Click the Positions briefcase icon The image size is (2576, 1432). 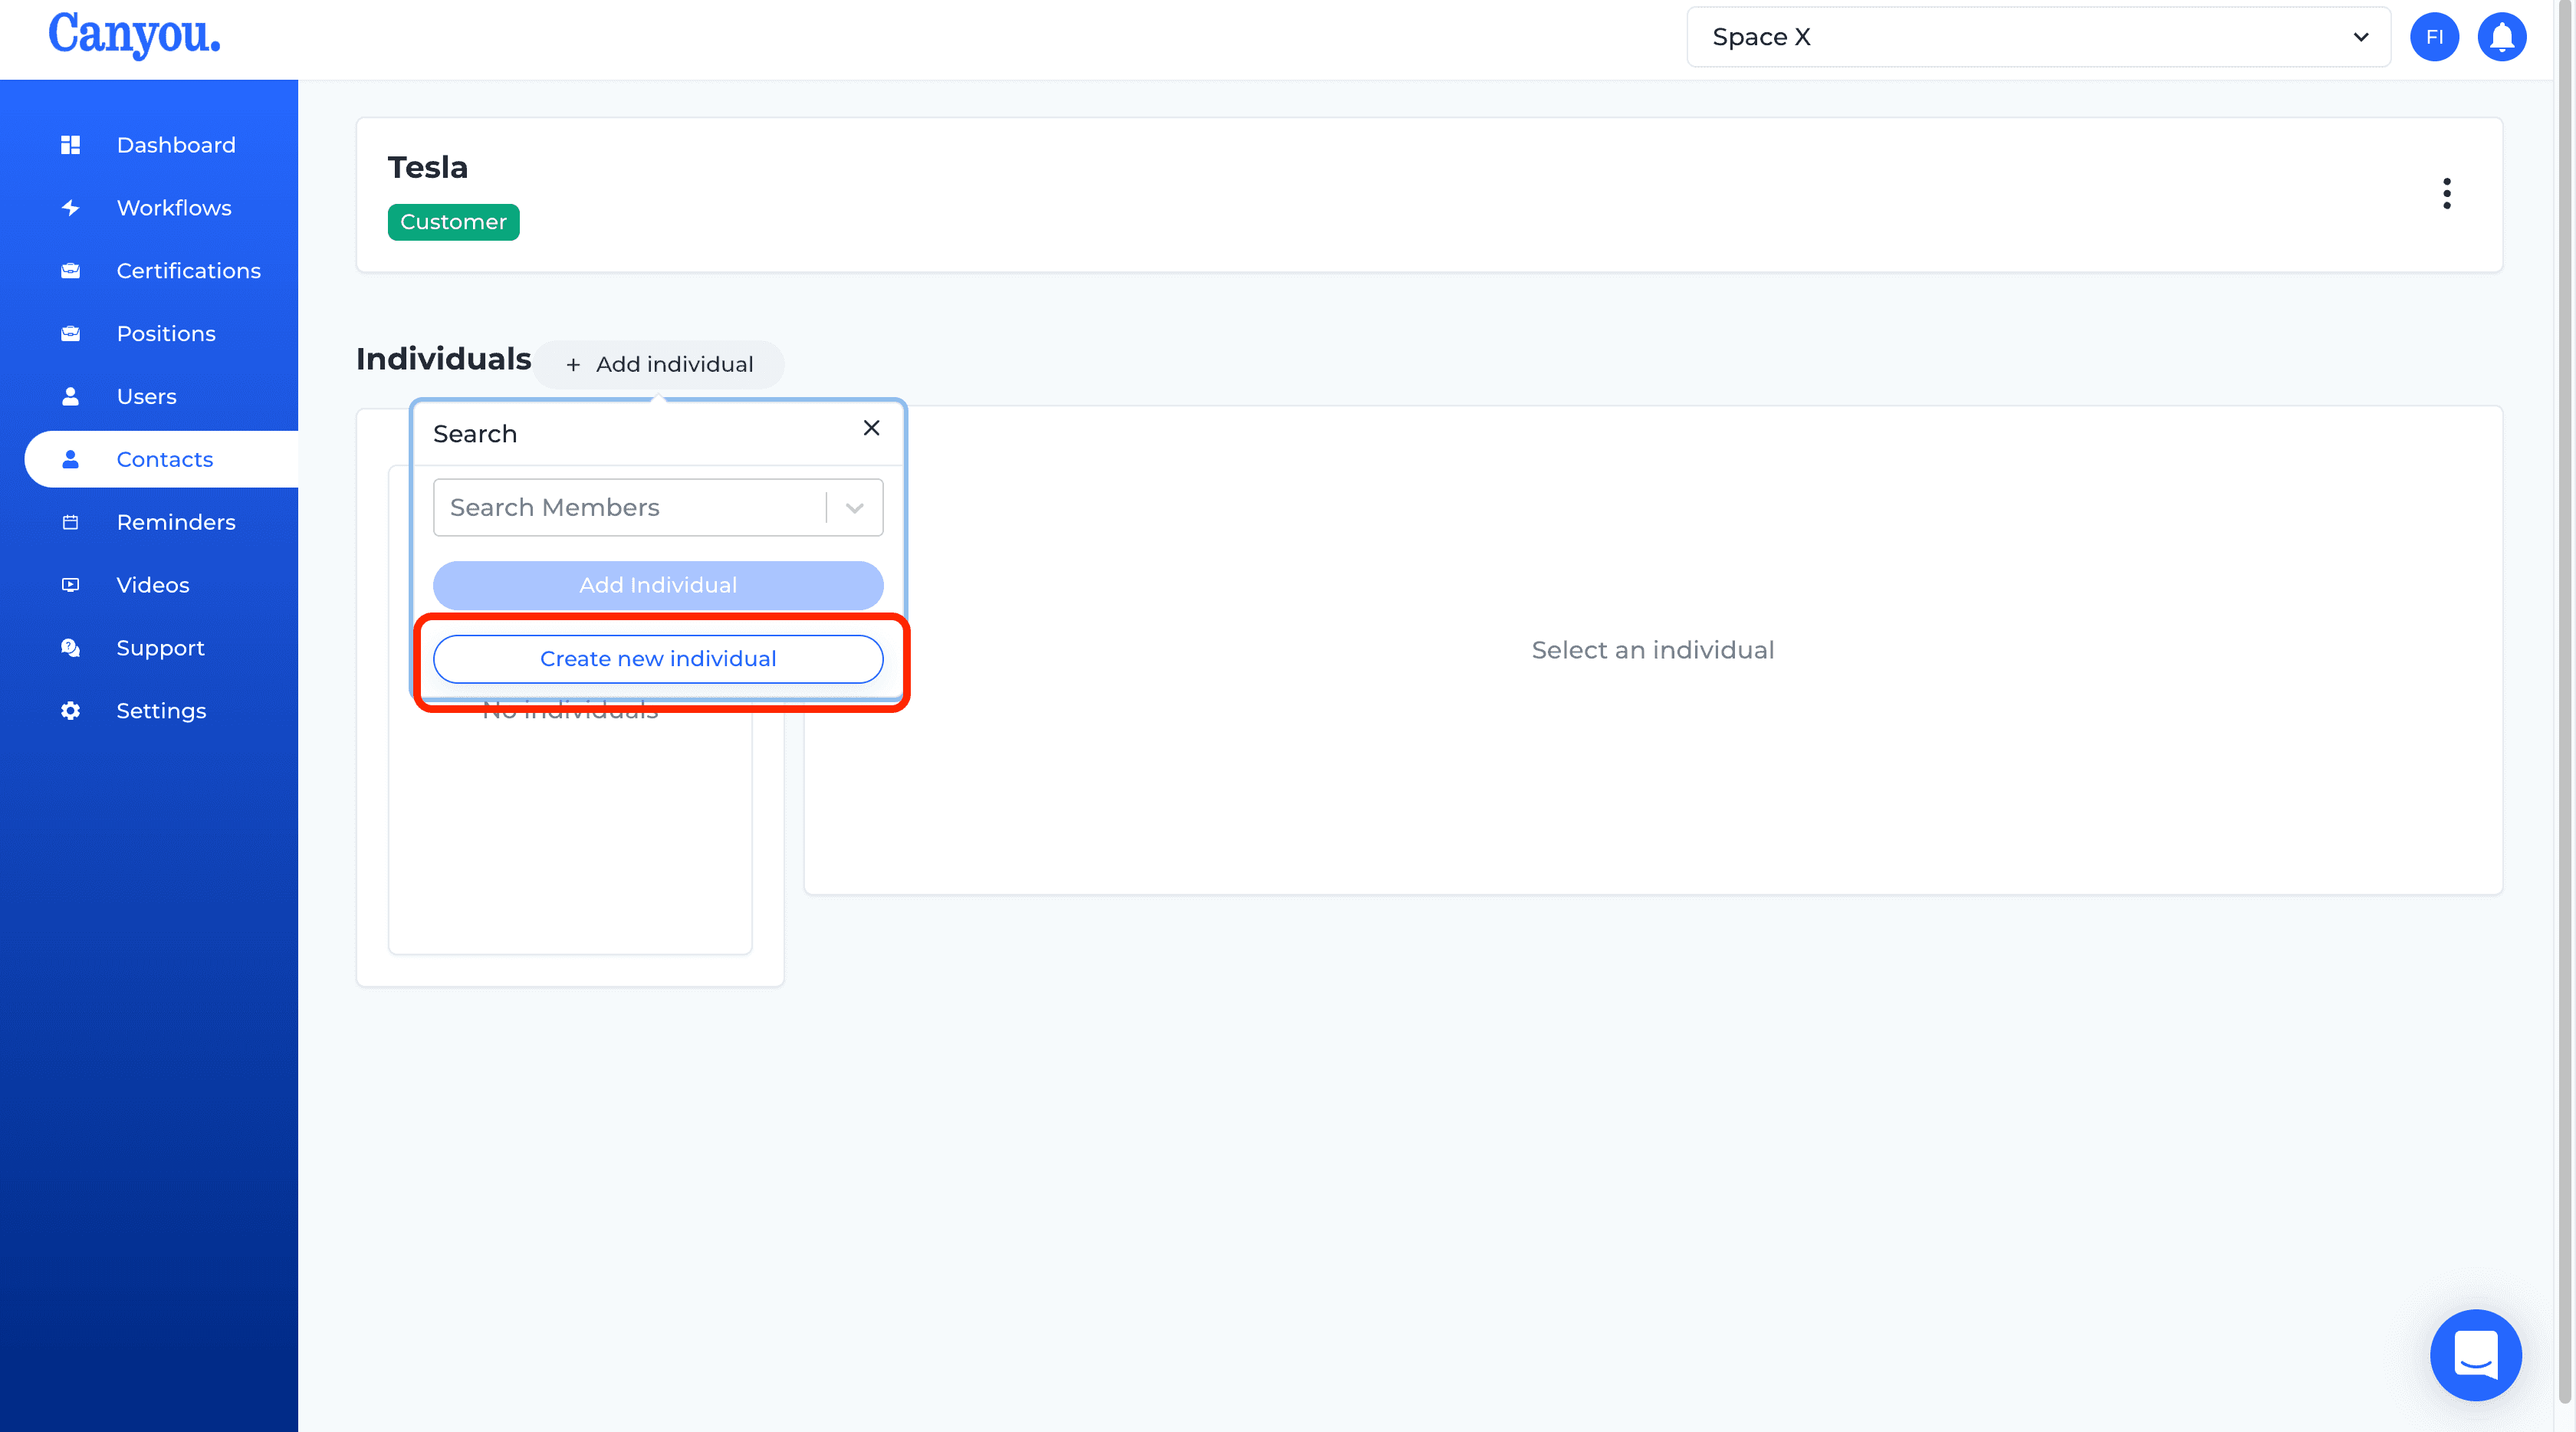[70, 334]
